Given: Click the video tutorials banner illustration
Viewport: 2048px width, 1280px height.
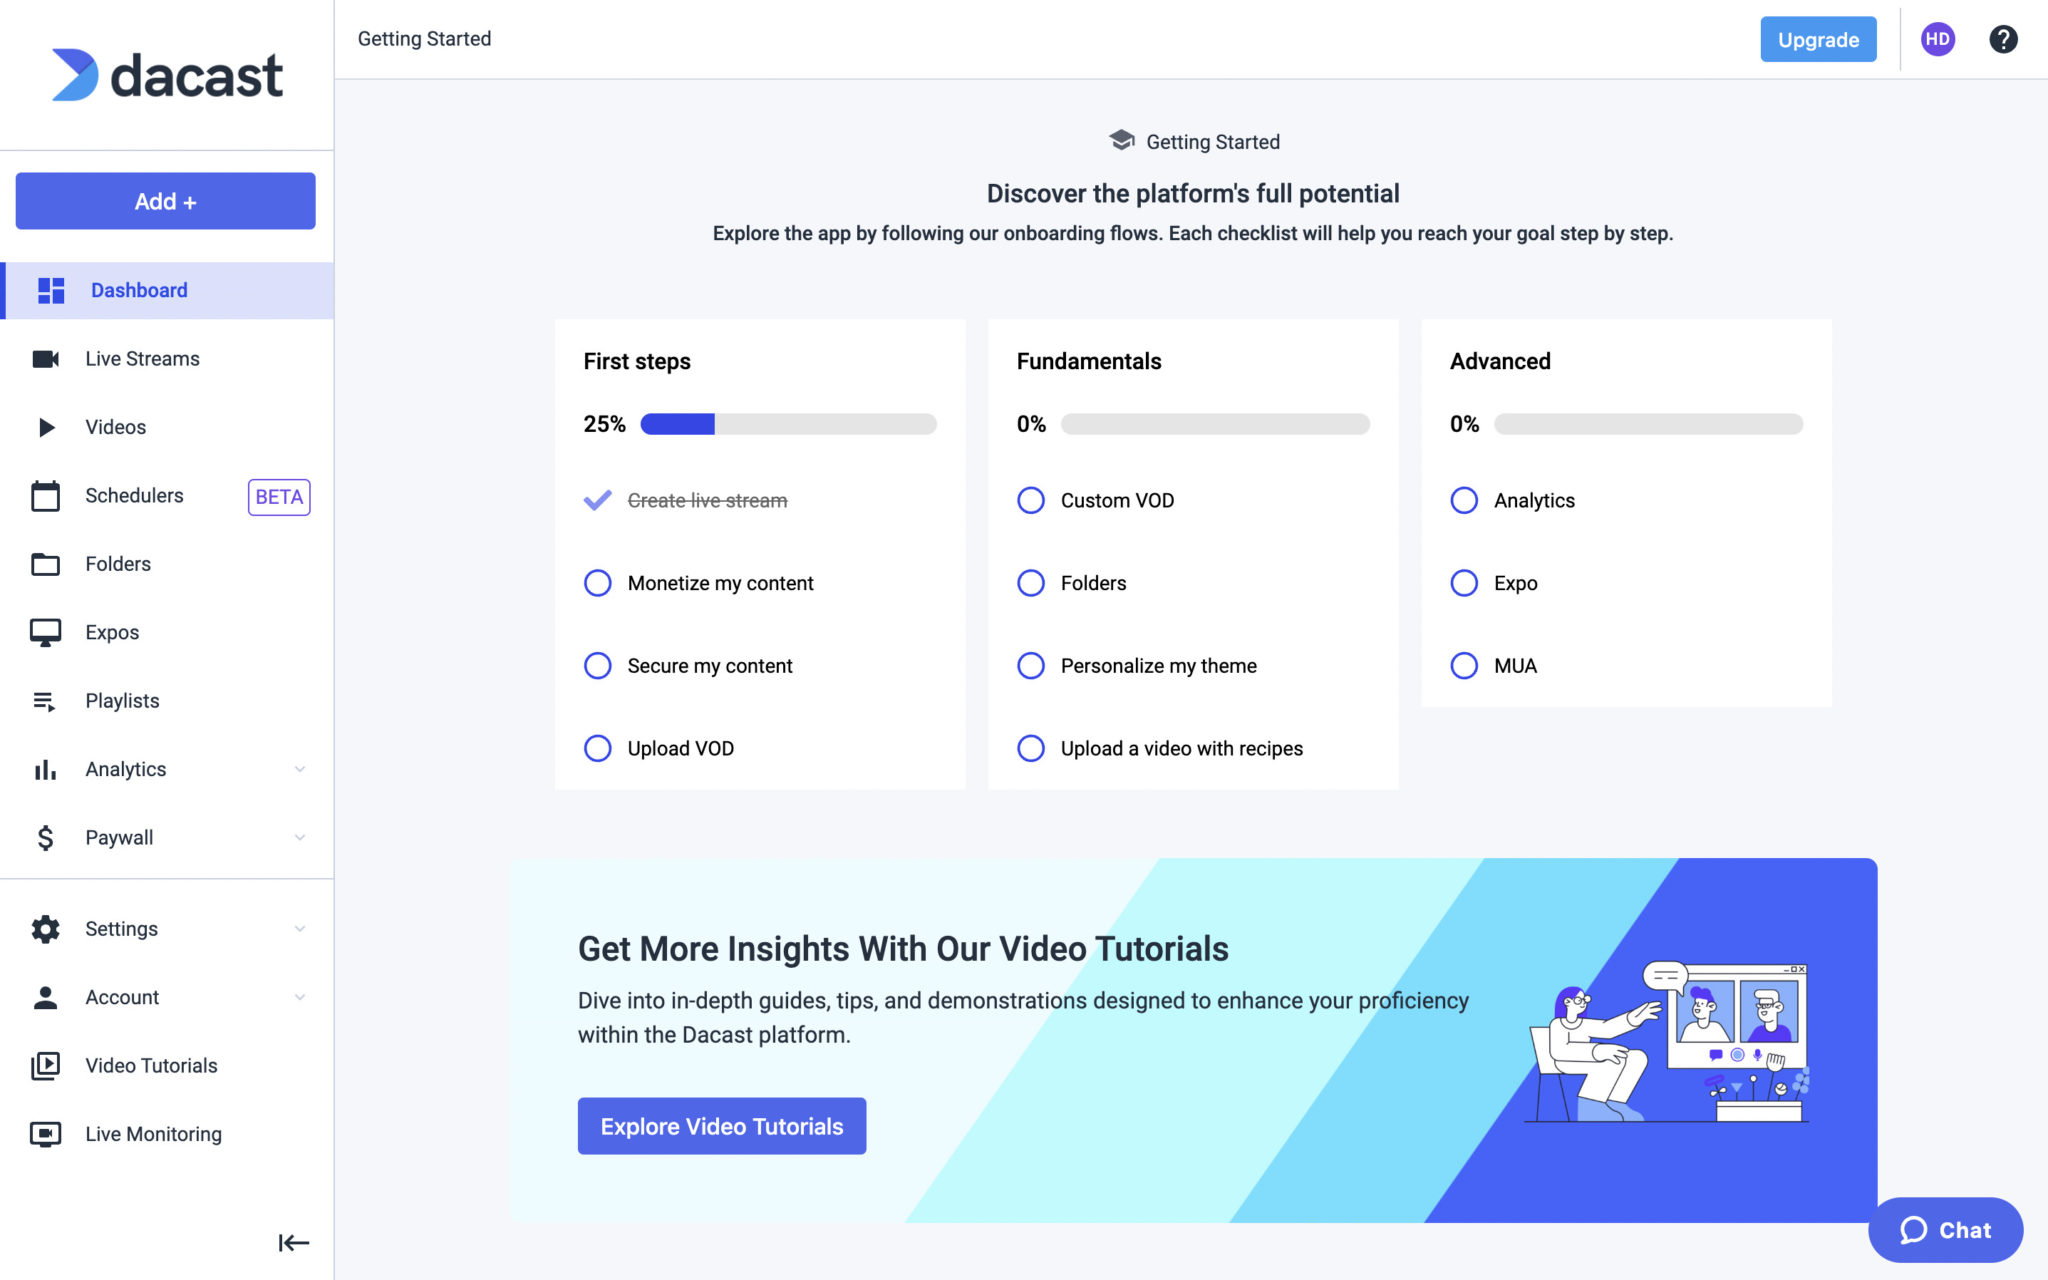Looking at the screenshot, I should point(1668,1040).
